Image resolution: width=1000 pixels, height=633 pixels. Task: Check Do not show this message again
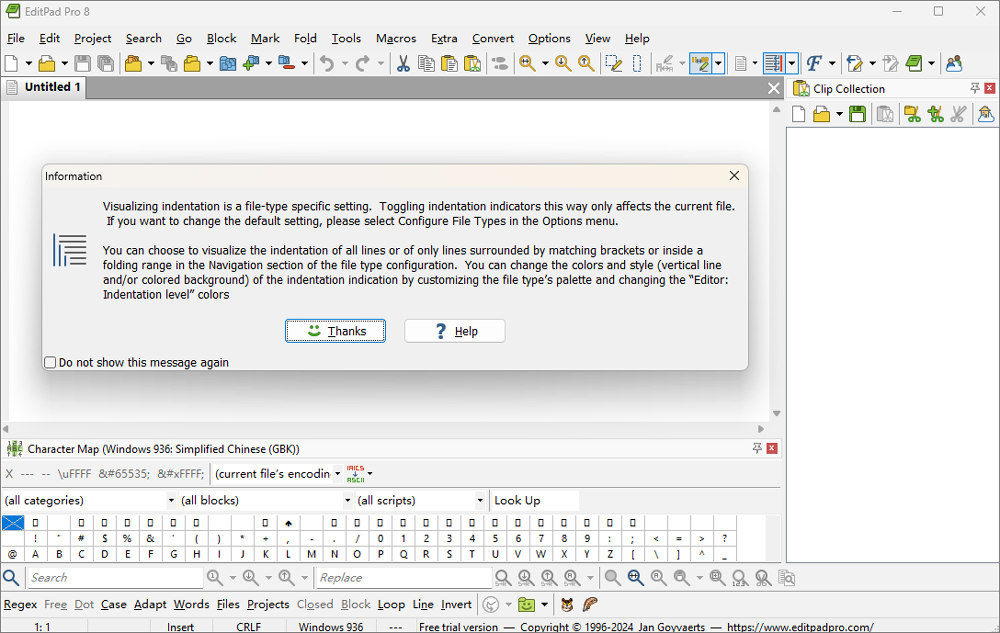tap(50, 362)
